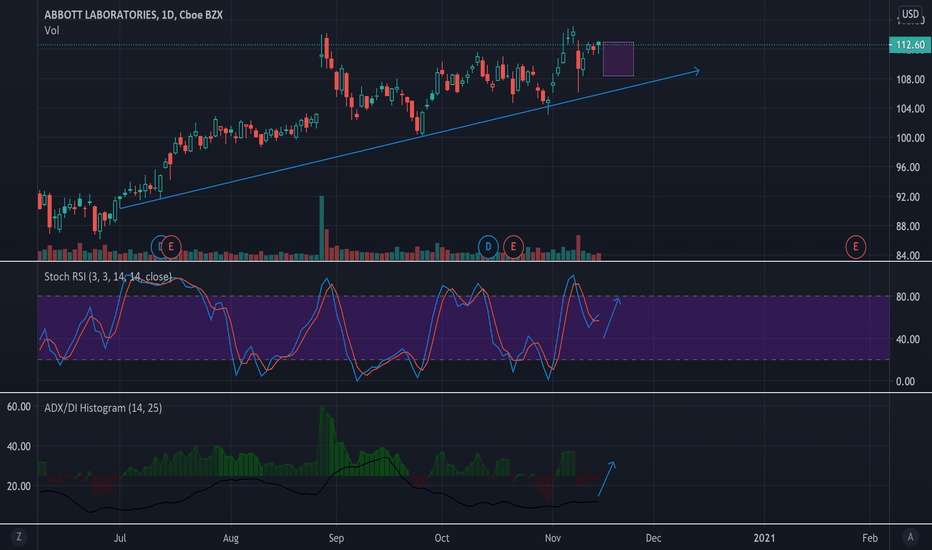This screenshot has width=932, height=550.
Task: Click the Dec label on time axis
Action: (x=653, y=538)
